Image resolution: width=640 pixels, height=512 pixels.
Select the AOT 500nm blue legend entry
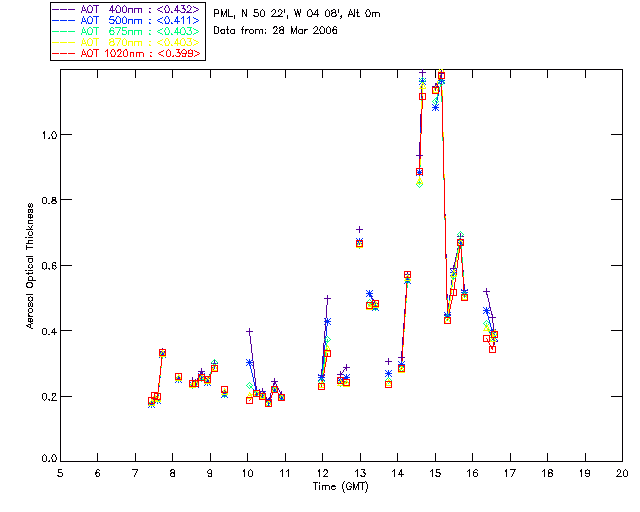click(x=125, y=19)
